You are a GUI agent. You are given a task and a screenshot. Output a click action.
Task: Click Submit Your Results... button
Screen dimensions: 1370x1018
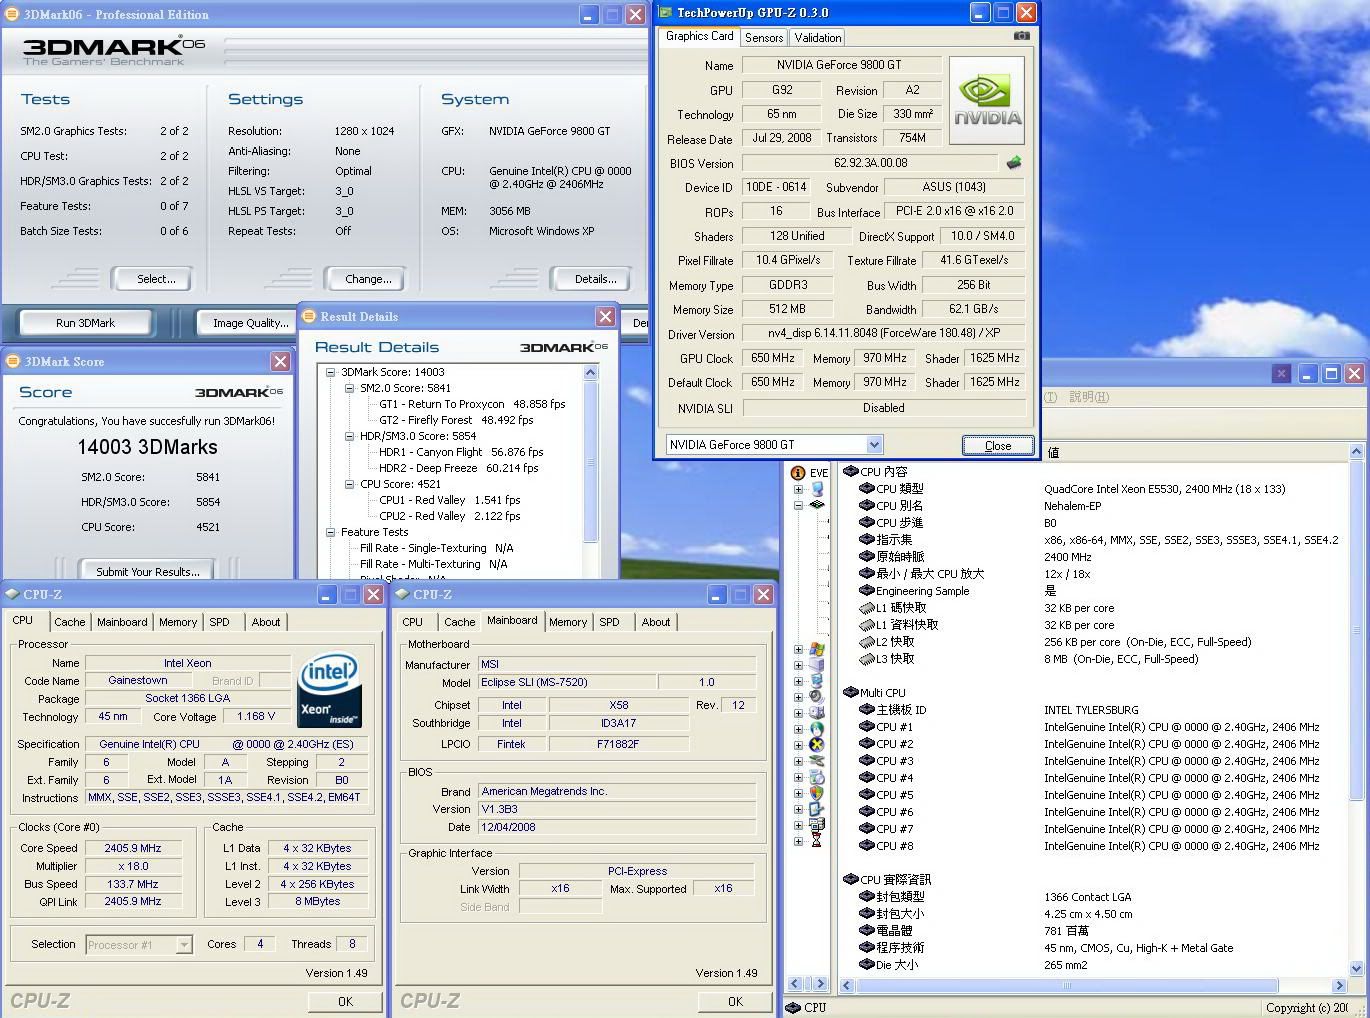pos(148,571)
